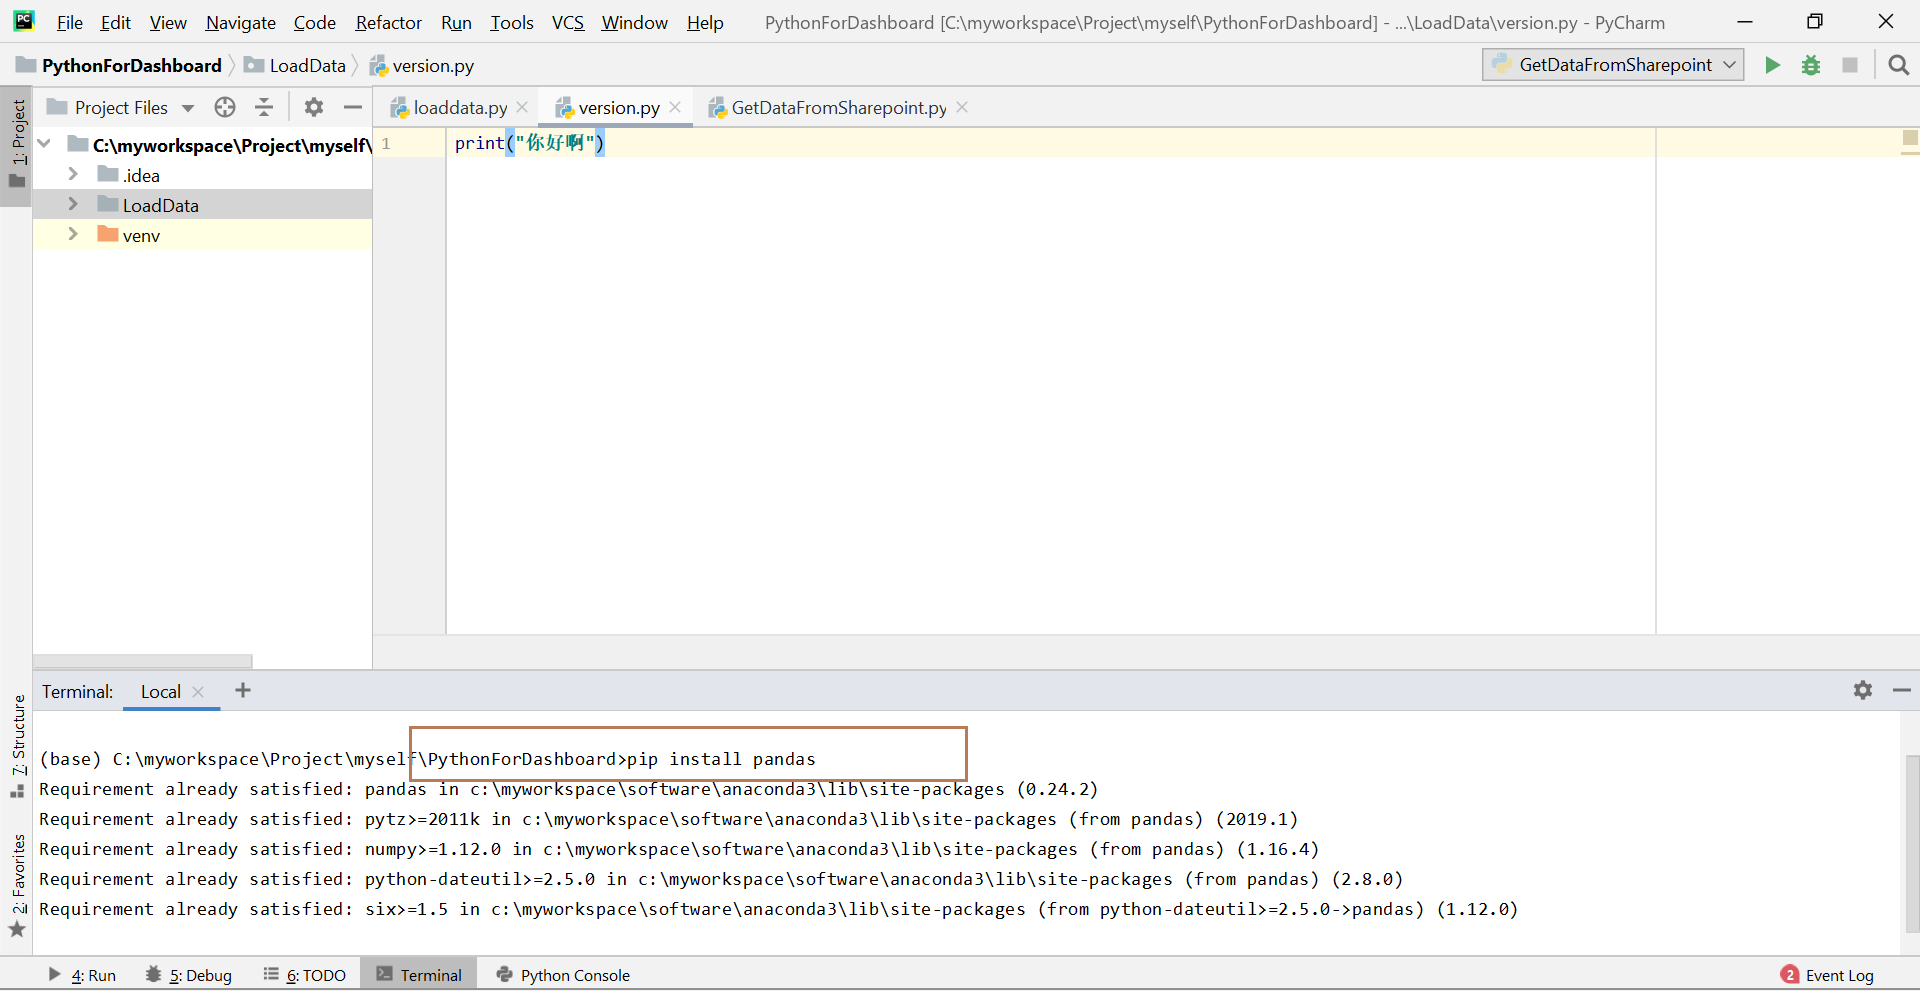Image resolution: width=1920 pixels, height=991 pixels.
Task: Open the Navigate menu
Action: [241, 22]
